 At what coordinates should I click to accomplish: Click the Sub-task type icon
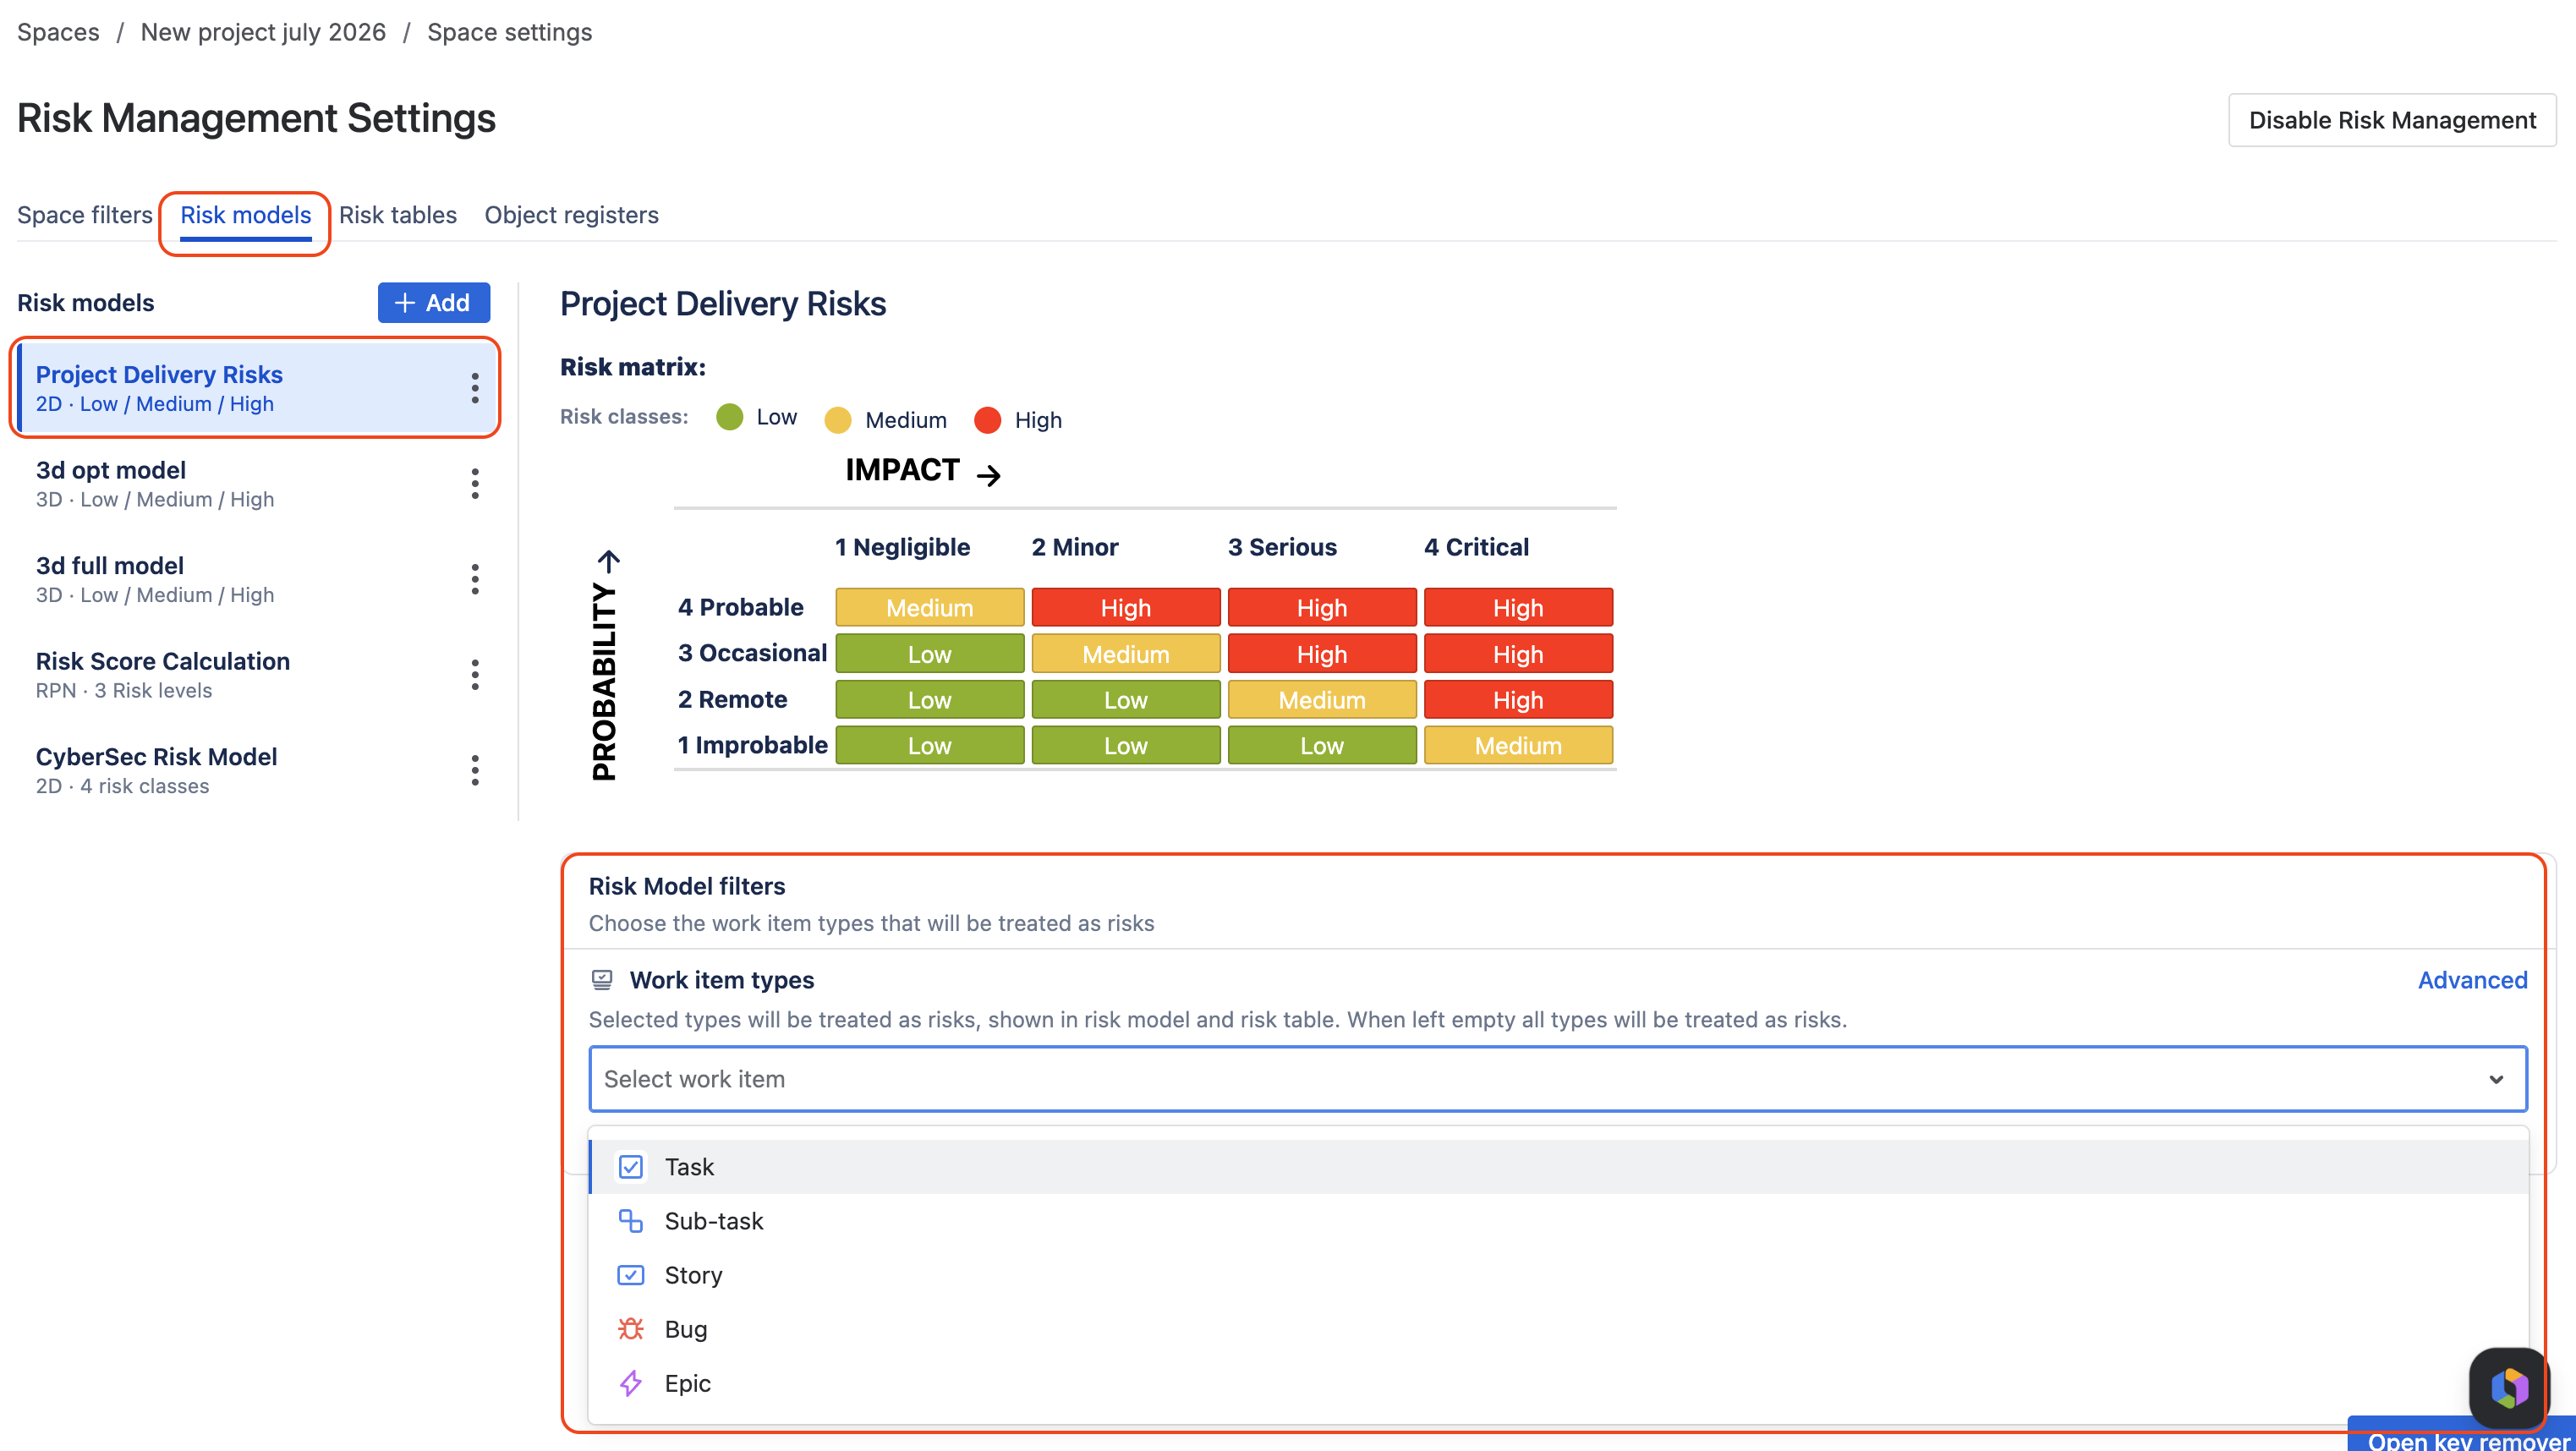click(x=630, y=1221)
